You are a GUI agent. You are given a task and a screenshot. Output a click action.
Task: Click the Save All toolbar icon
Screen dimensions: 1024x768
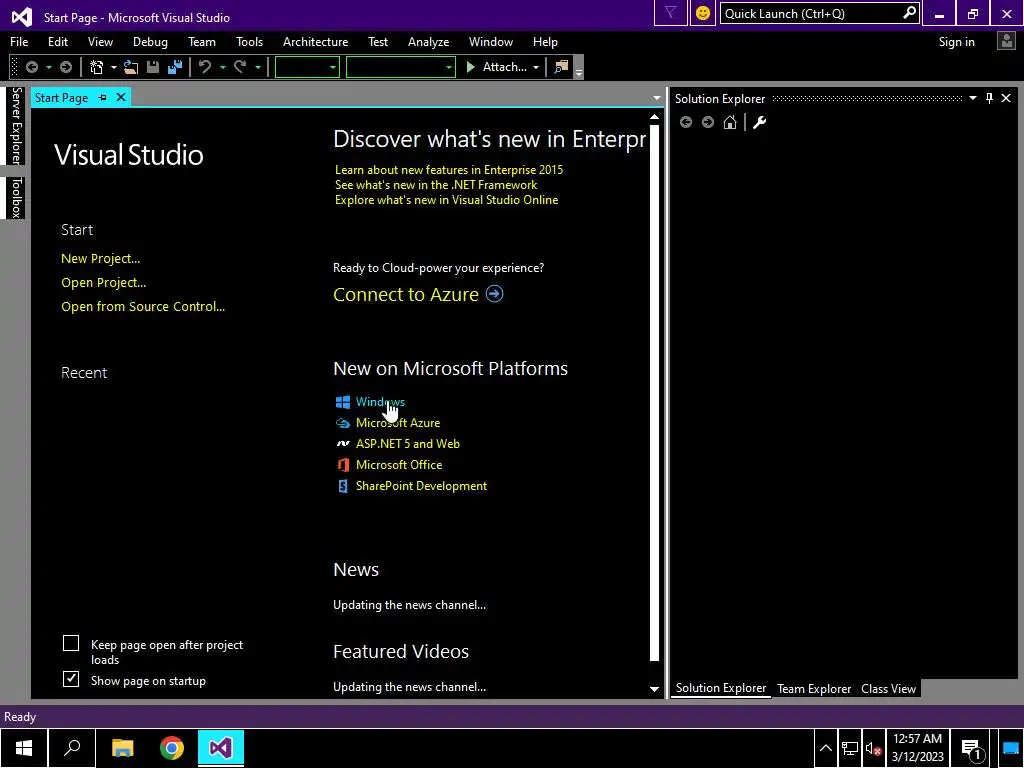tap(175, 67)
